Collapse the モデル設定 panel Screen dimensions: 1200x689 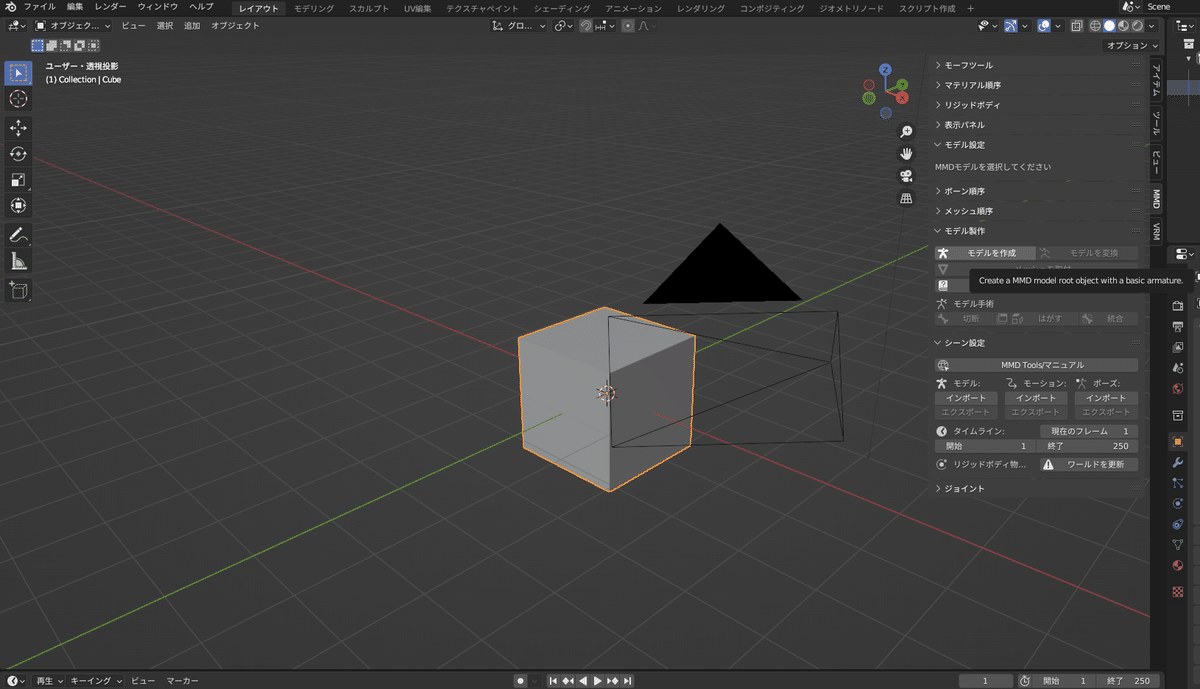click(x=1037, y=145)
